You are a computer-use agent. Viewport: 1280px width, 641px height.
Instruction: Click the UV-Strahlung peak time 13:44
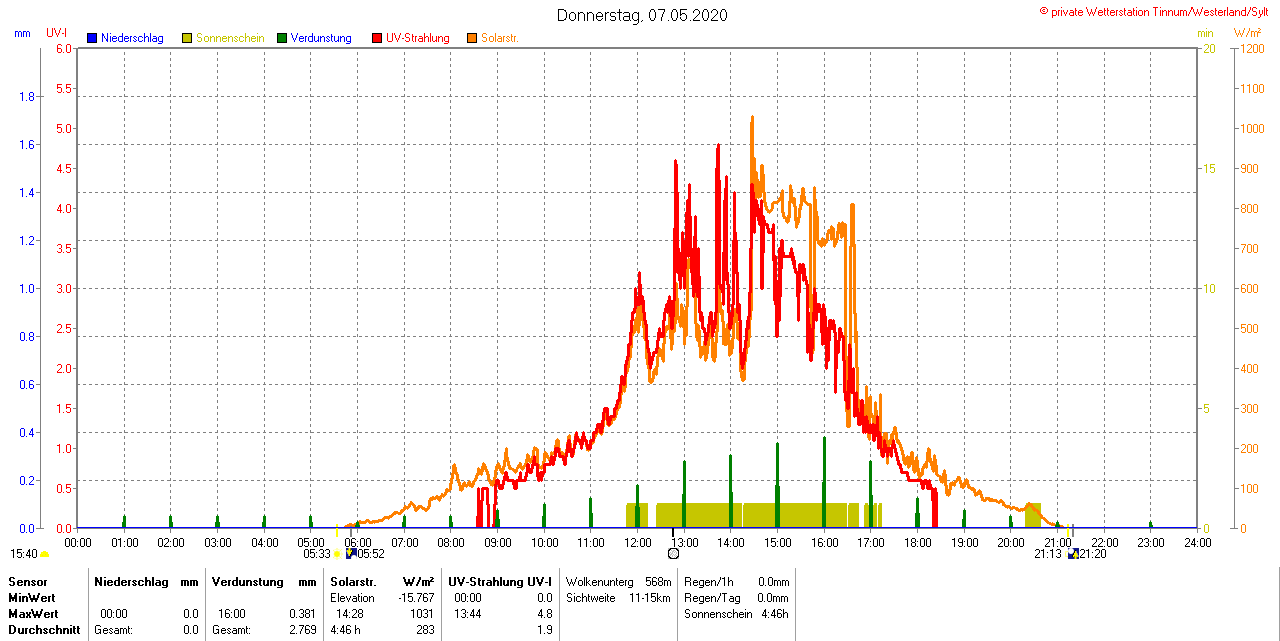pos(468,614)
